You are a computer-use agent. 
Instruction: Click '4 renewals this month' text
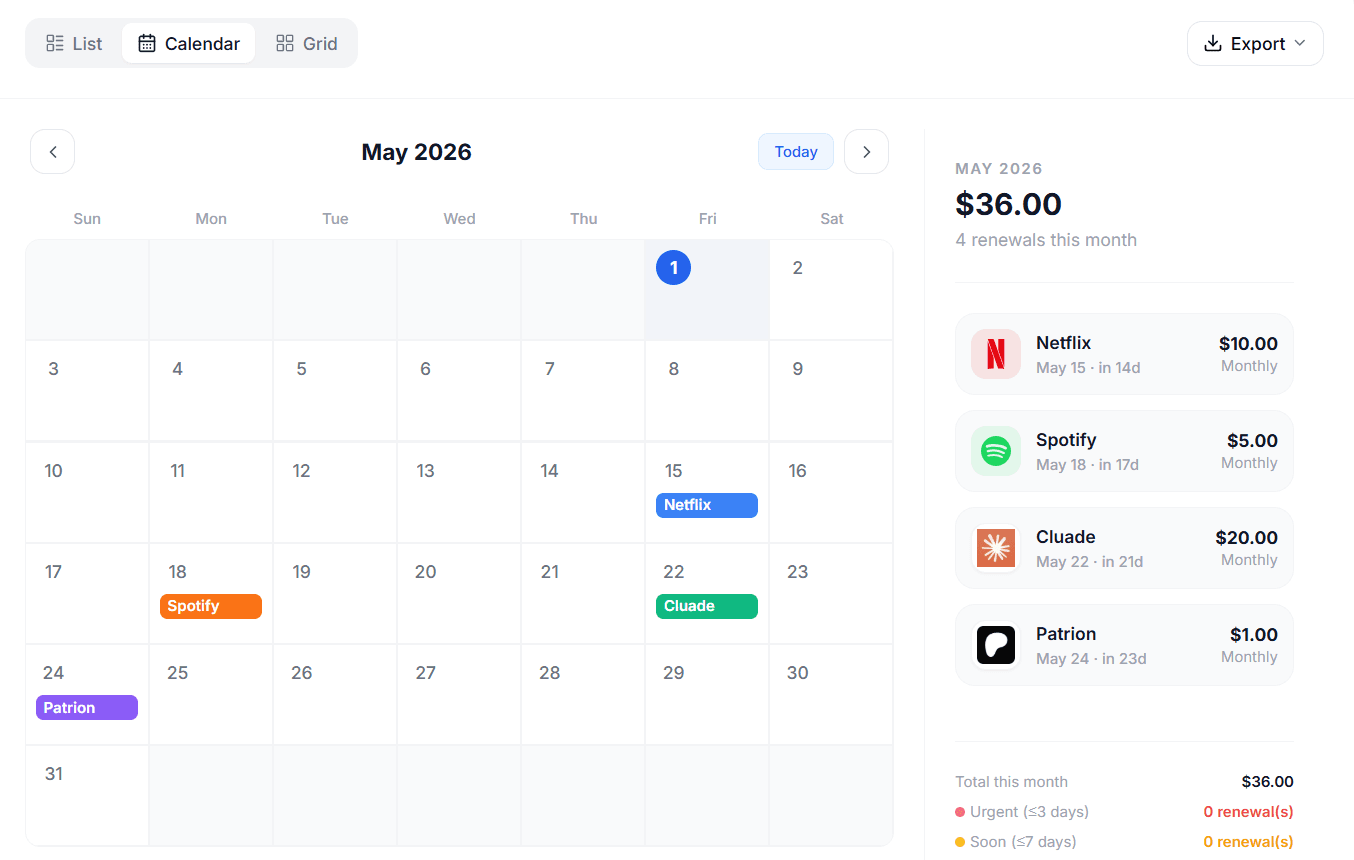(x=1046, y=240)
